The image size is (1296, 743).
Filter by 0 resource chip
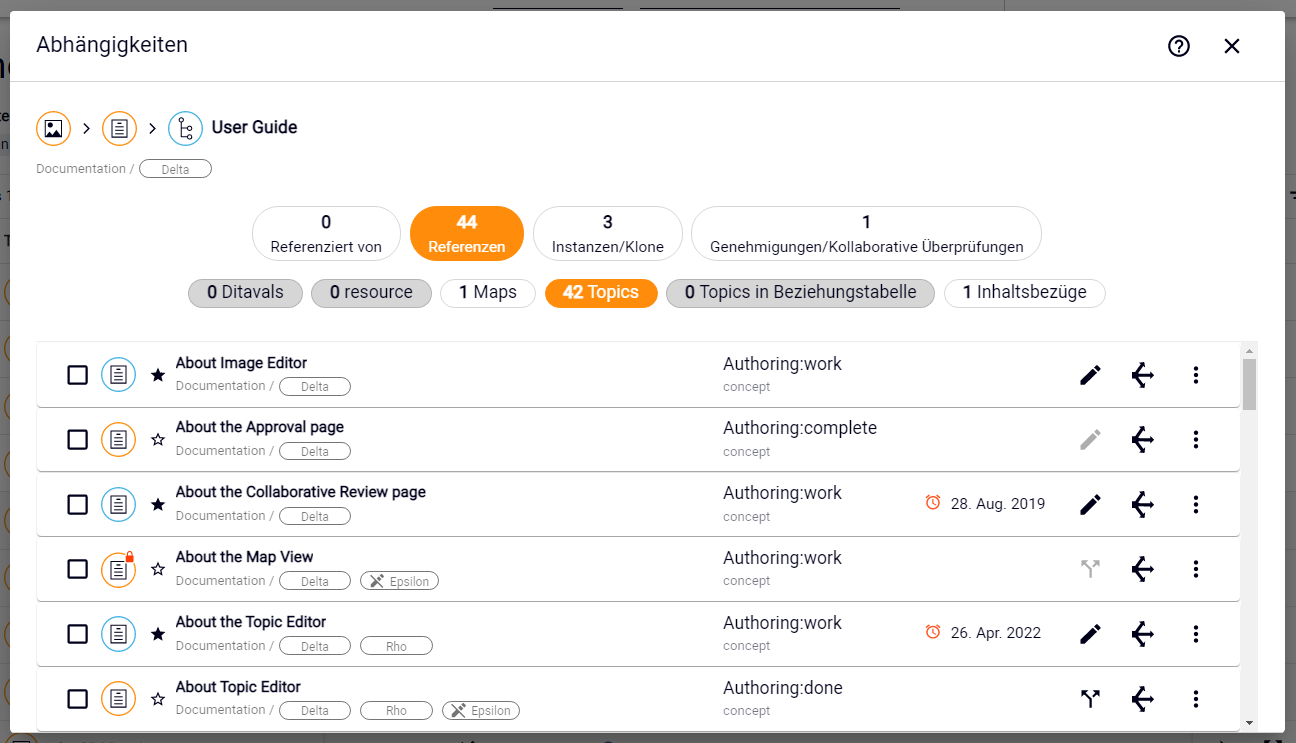click(371, 293)
